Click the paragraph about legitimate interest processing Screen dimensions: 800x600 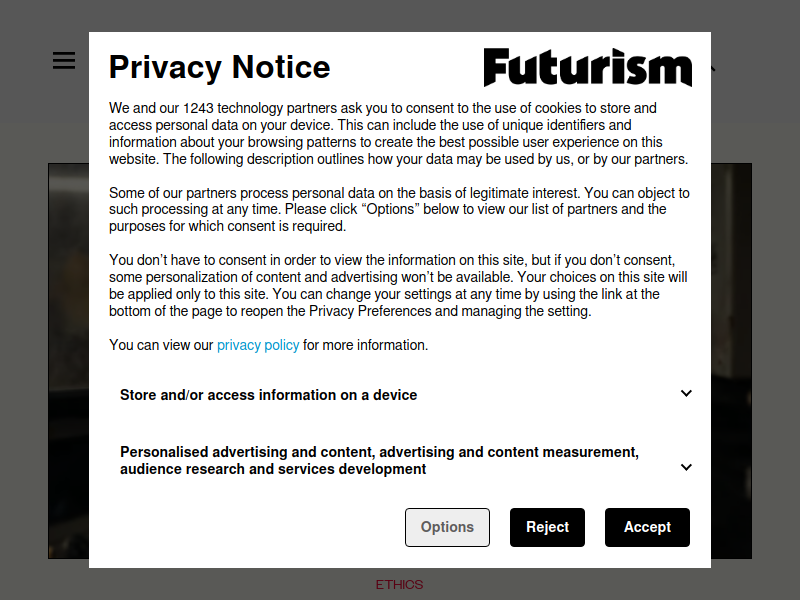click(398, 209)
